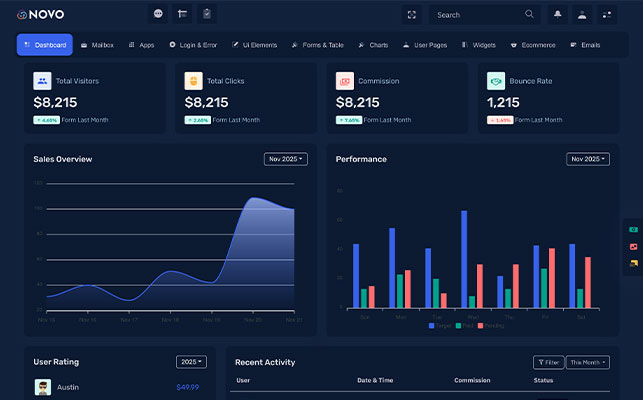Click the Bounce Rate eye icon
Viewport: 643px width, 400px height.
[495, 81]
